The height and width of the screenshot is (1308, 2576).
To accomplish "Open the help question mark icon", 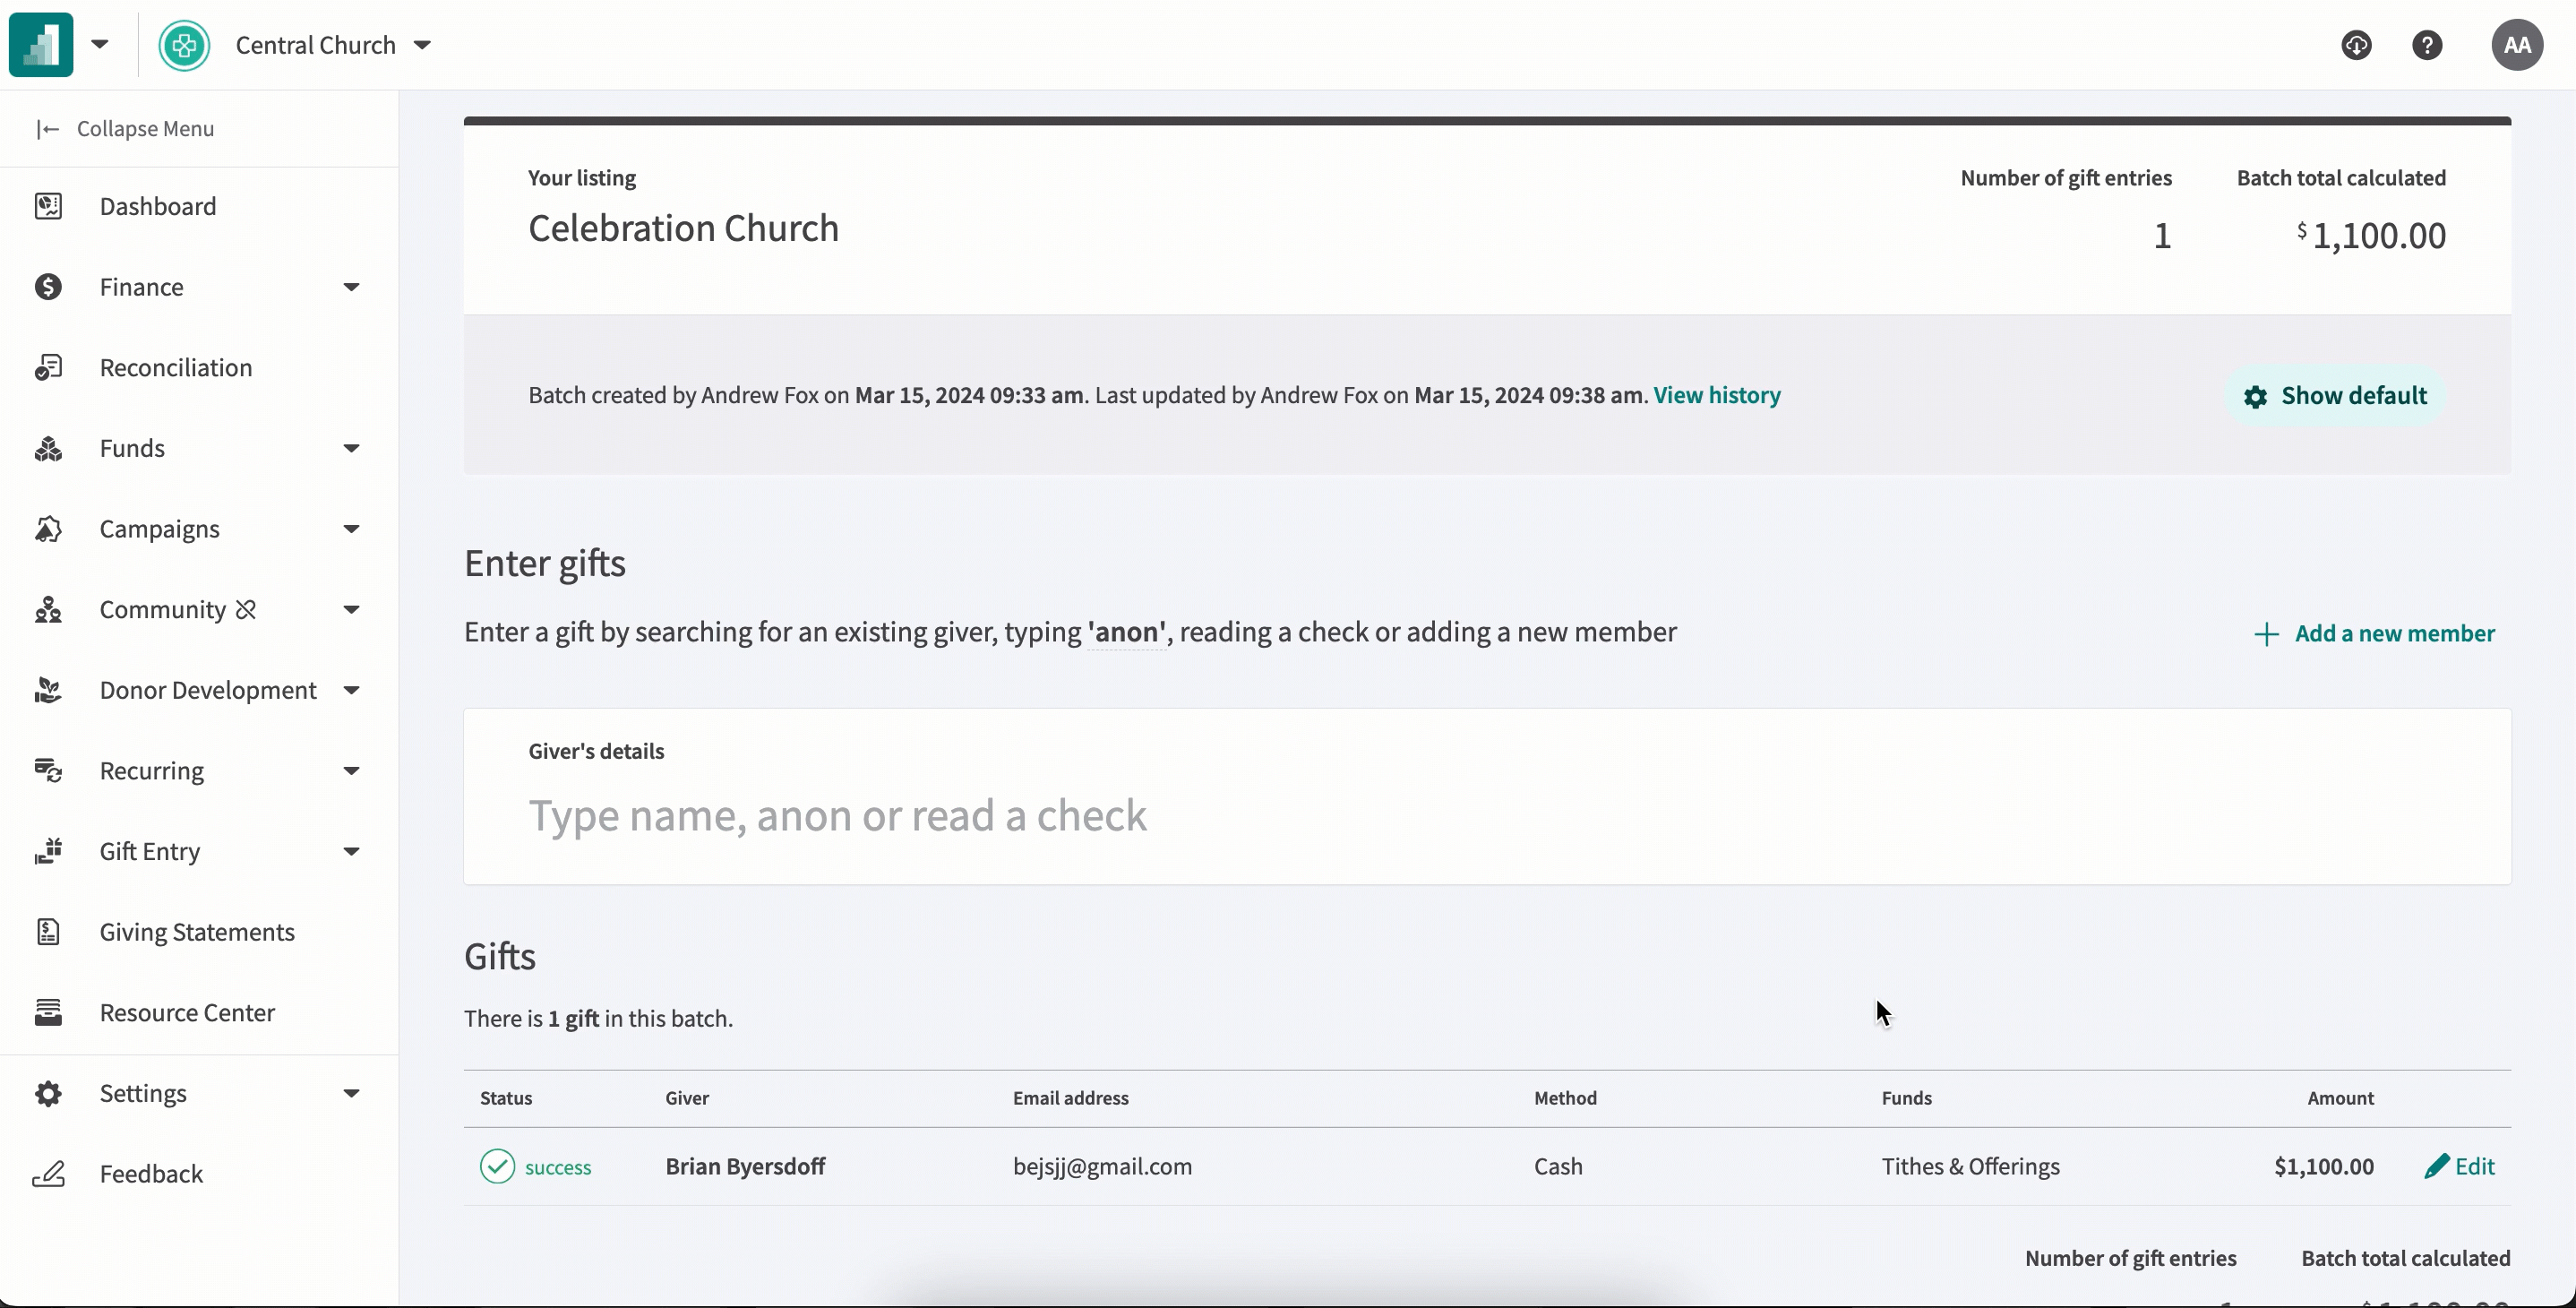I will pos(2427,45).
